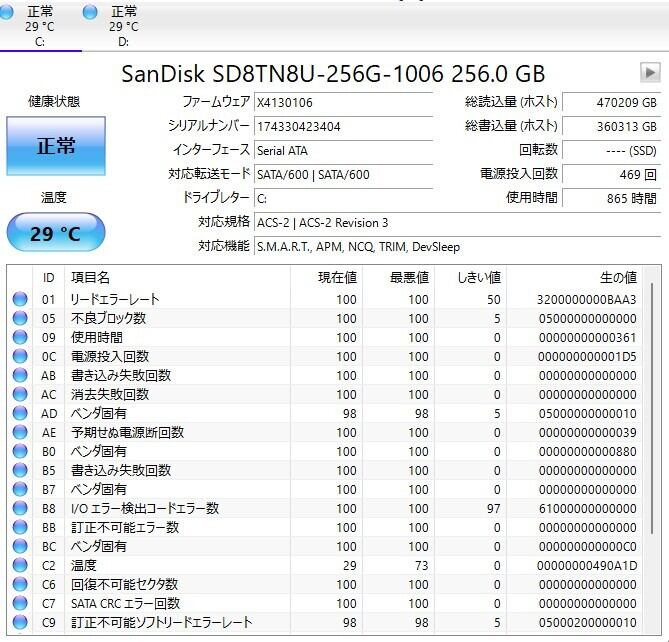Switch to the D: drive tab

123,26
